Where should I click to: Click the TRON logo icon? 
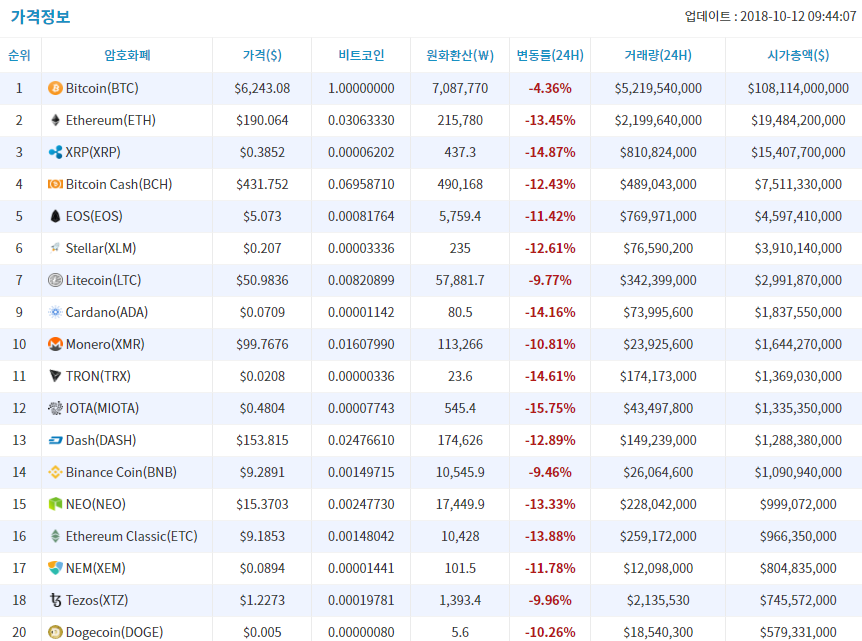pos(55,376)
